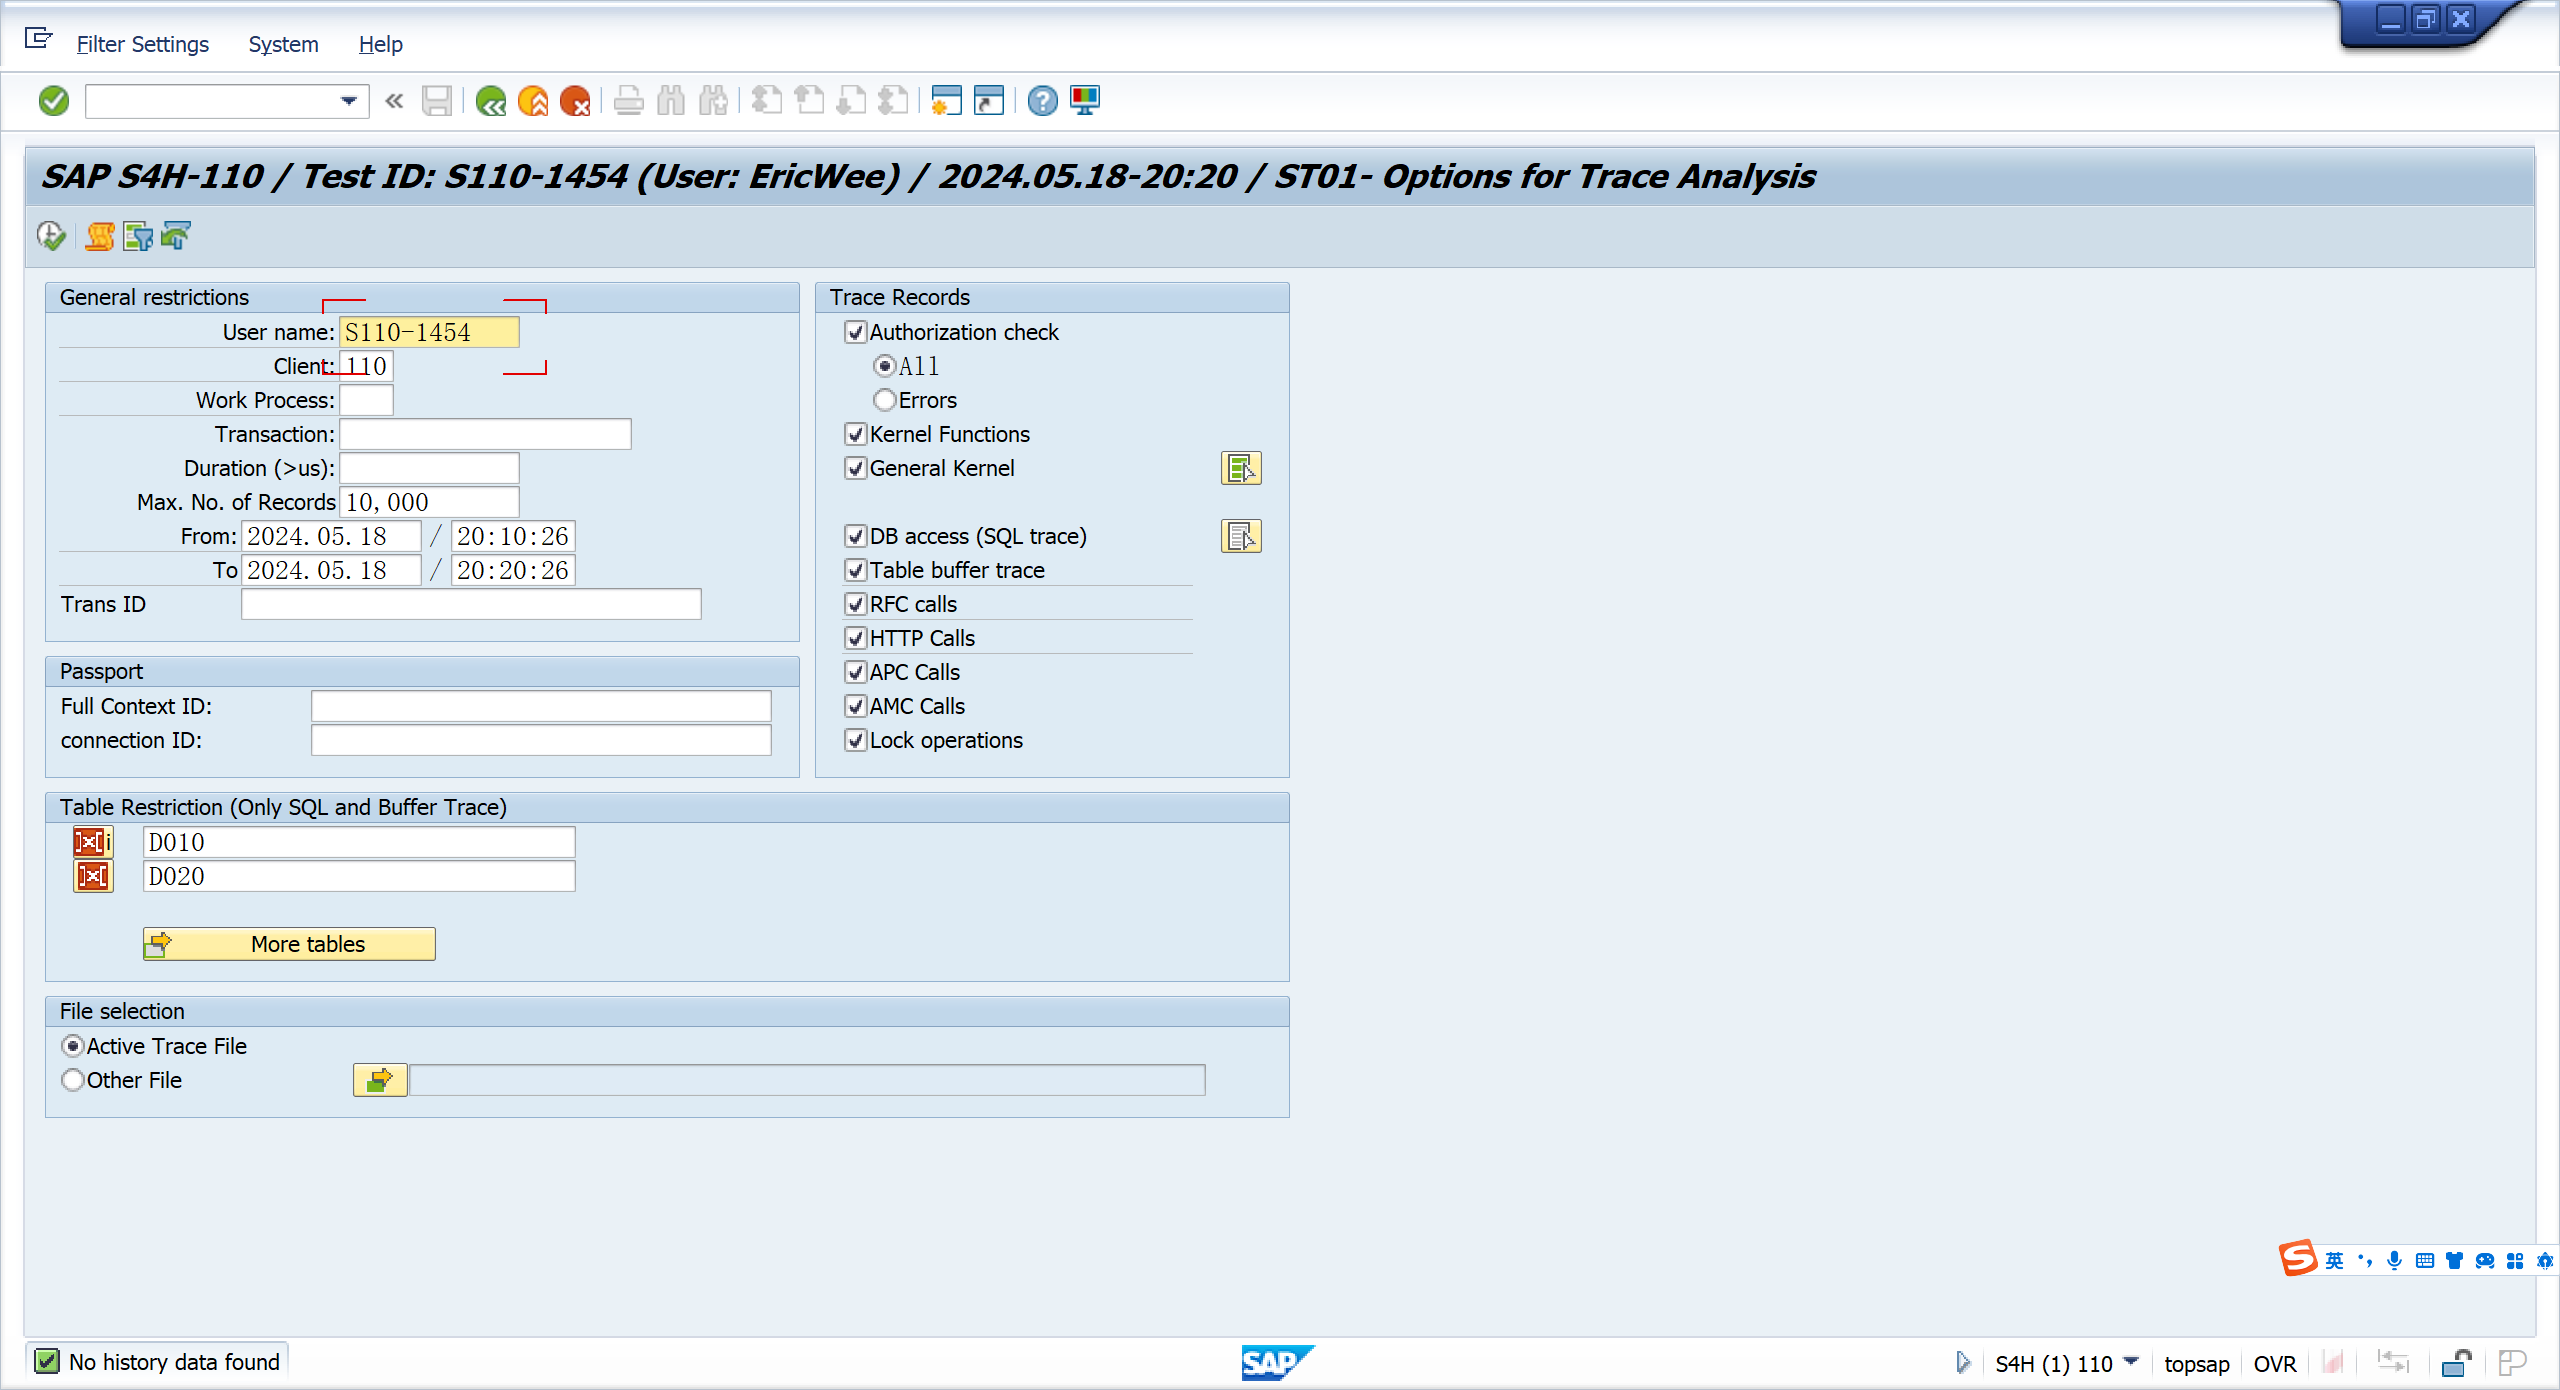Expand status bar triangle expander
Viewport: 2560px width, 1390px height.
[1962, 1362]
